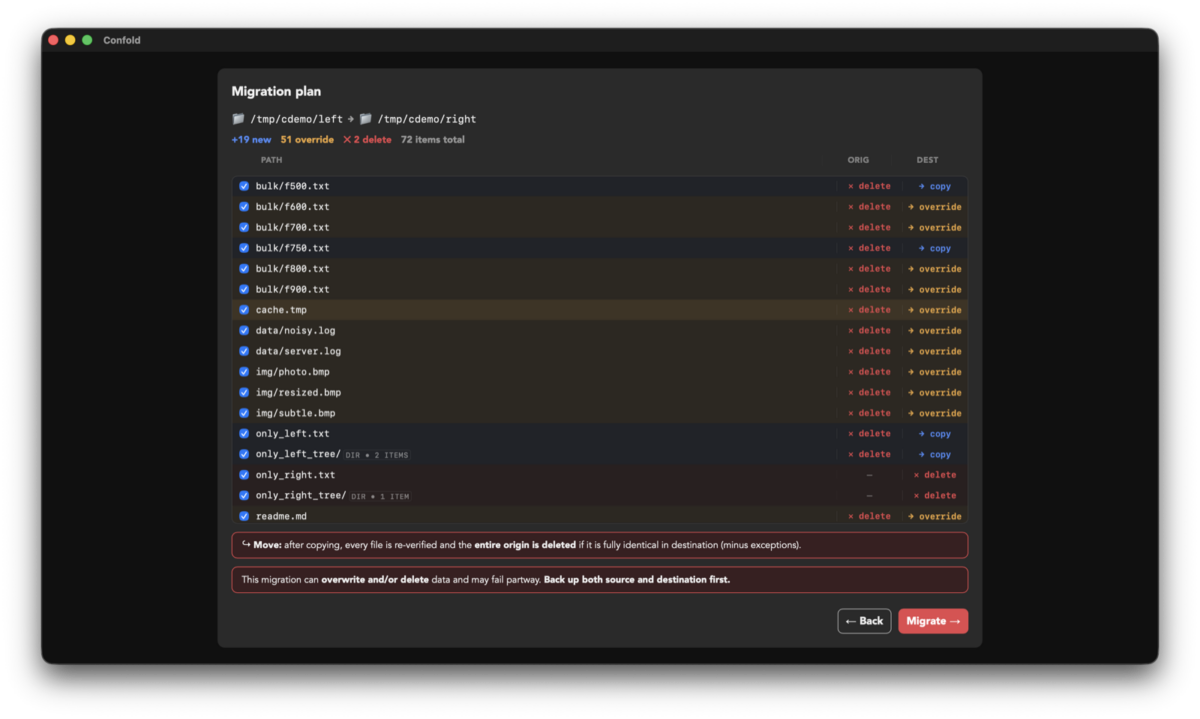Select the bulk/f800.txt file name
Screen dimensions: 1200x719
pyautogui.click(x=292, y=269)
